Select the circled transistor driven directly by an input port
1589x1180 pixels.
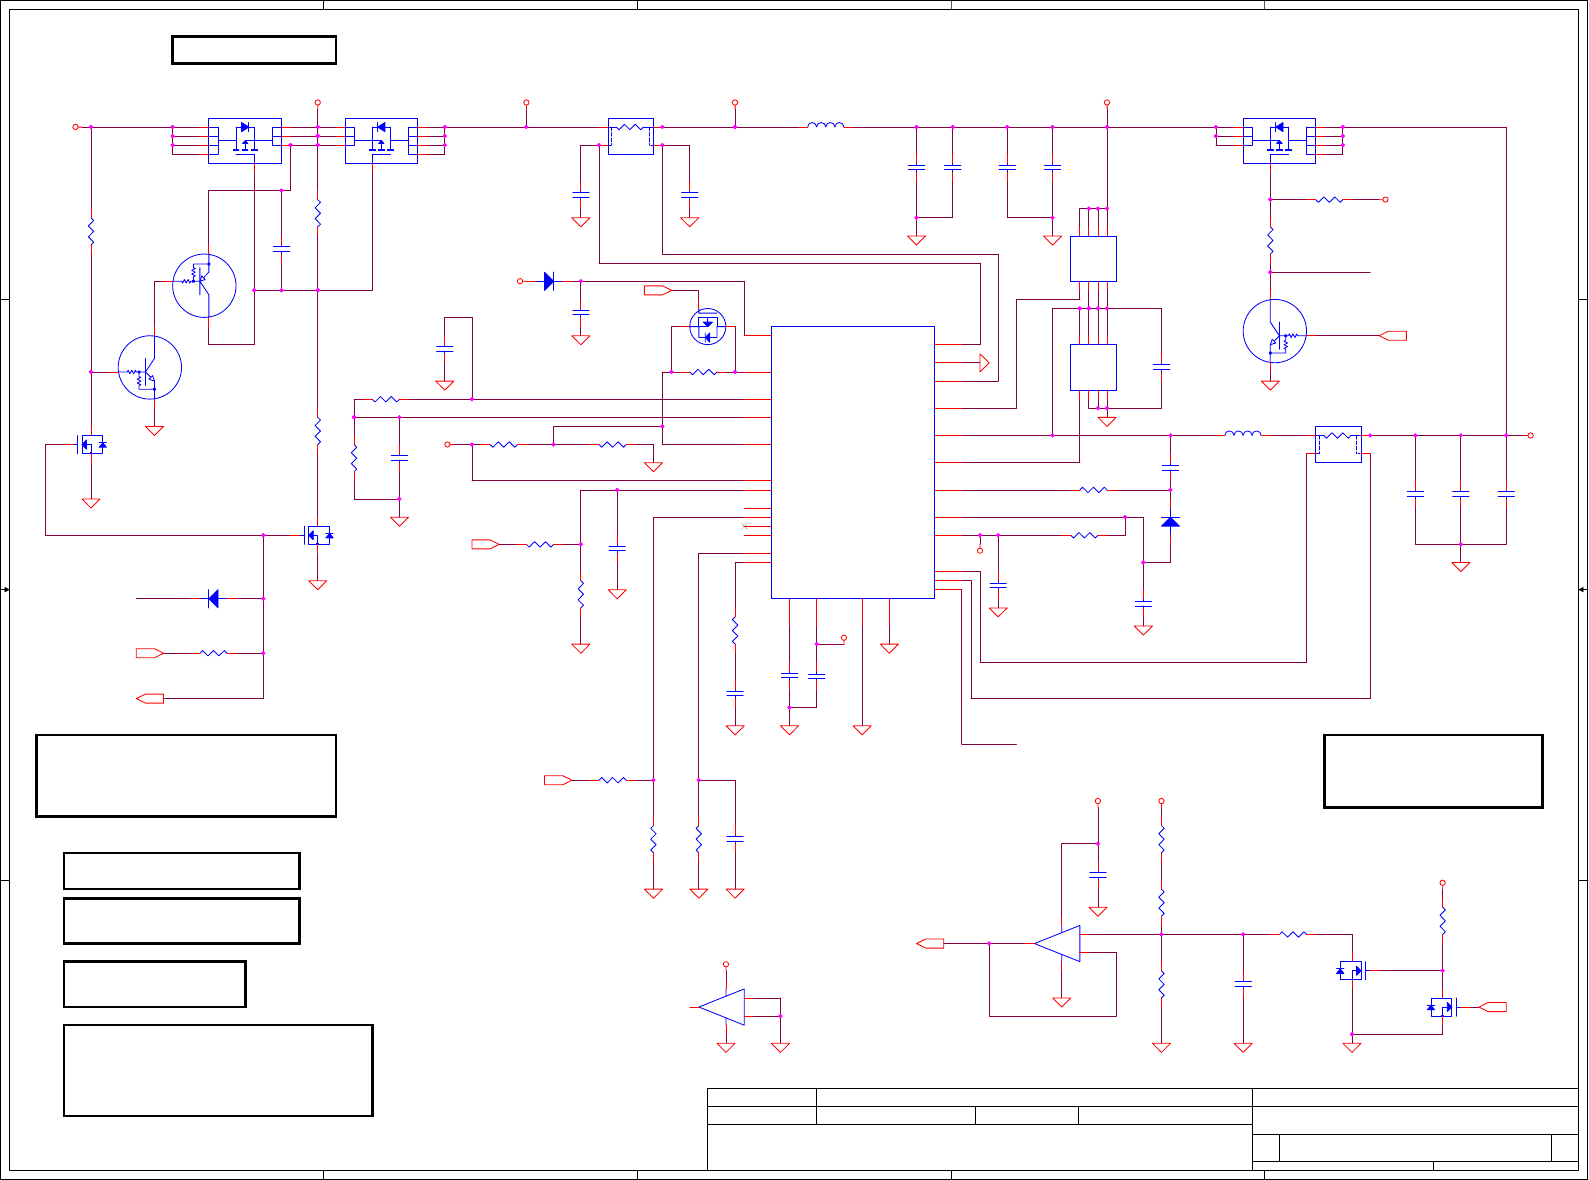pyautogui.click(x=1275, y=331)
